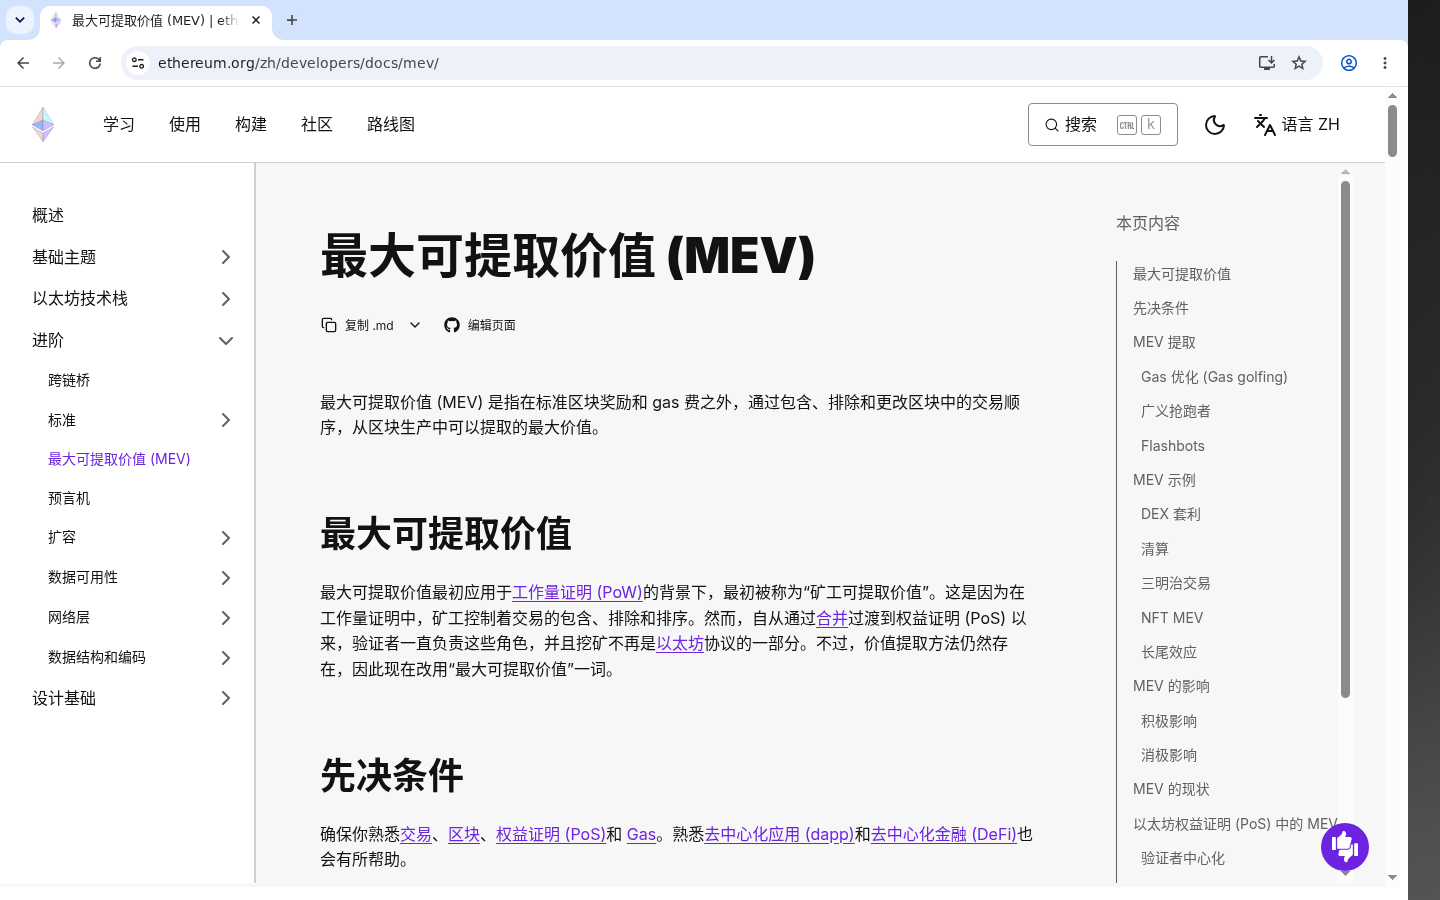Click the main page scrollbar thumb
The width and height of the screenshot is (1440, 900).
[x=1392, y=131]
